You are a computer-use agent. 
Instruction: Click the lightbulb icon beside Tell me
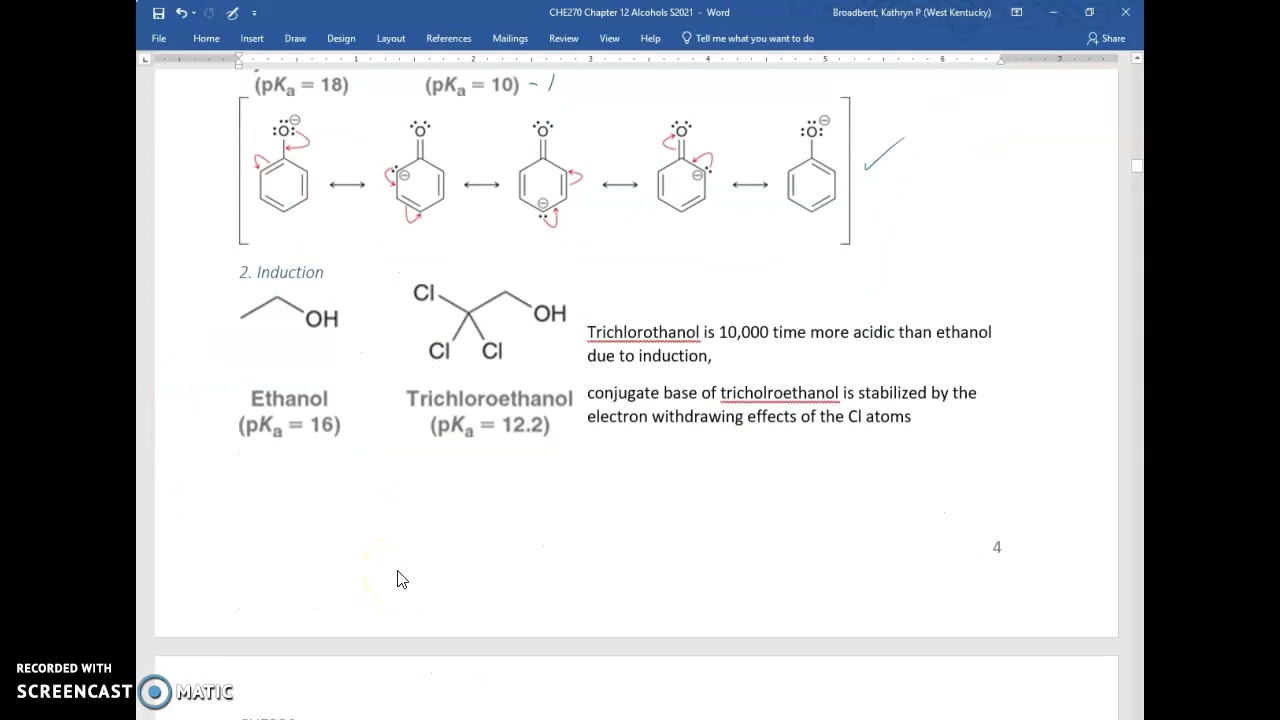[686, 38]
